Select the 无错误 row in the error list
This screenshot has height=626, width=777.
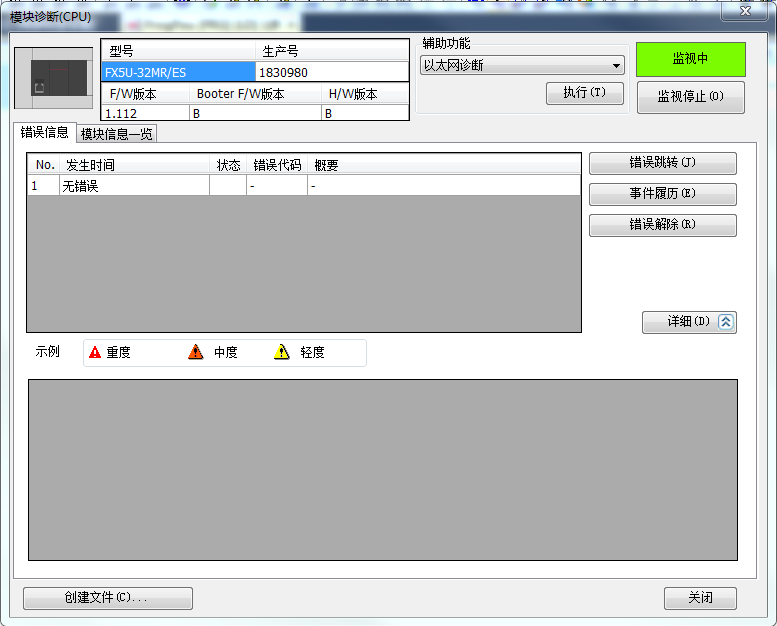click(135, 186)
